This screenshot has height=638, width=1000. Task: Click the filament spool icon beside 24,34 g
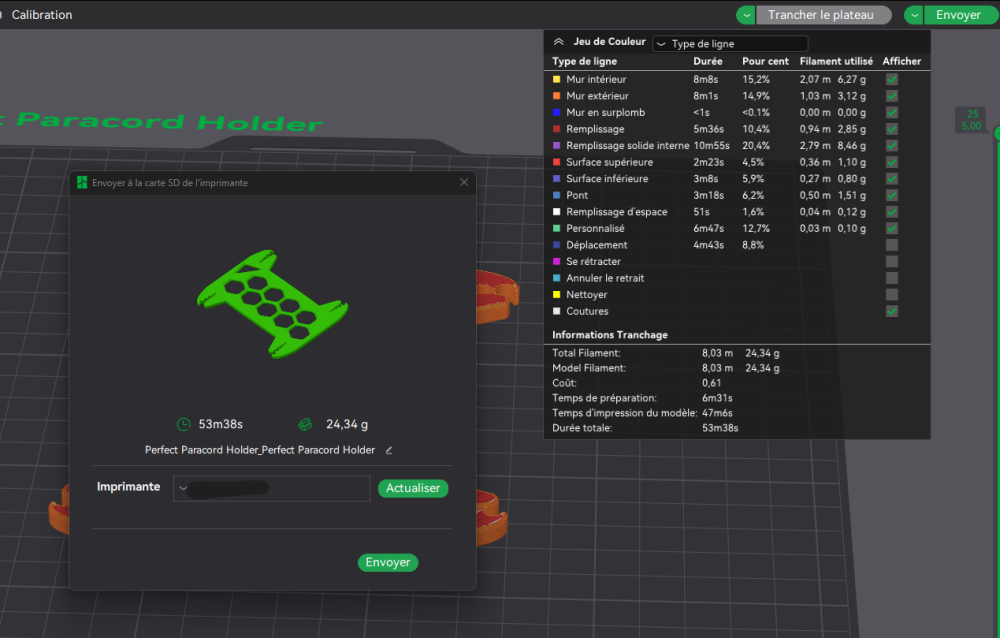(x=305, y=424)
